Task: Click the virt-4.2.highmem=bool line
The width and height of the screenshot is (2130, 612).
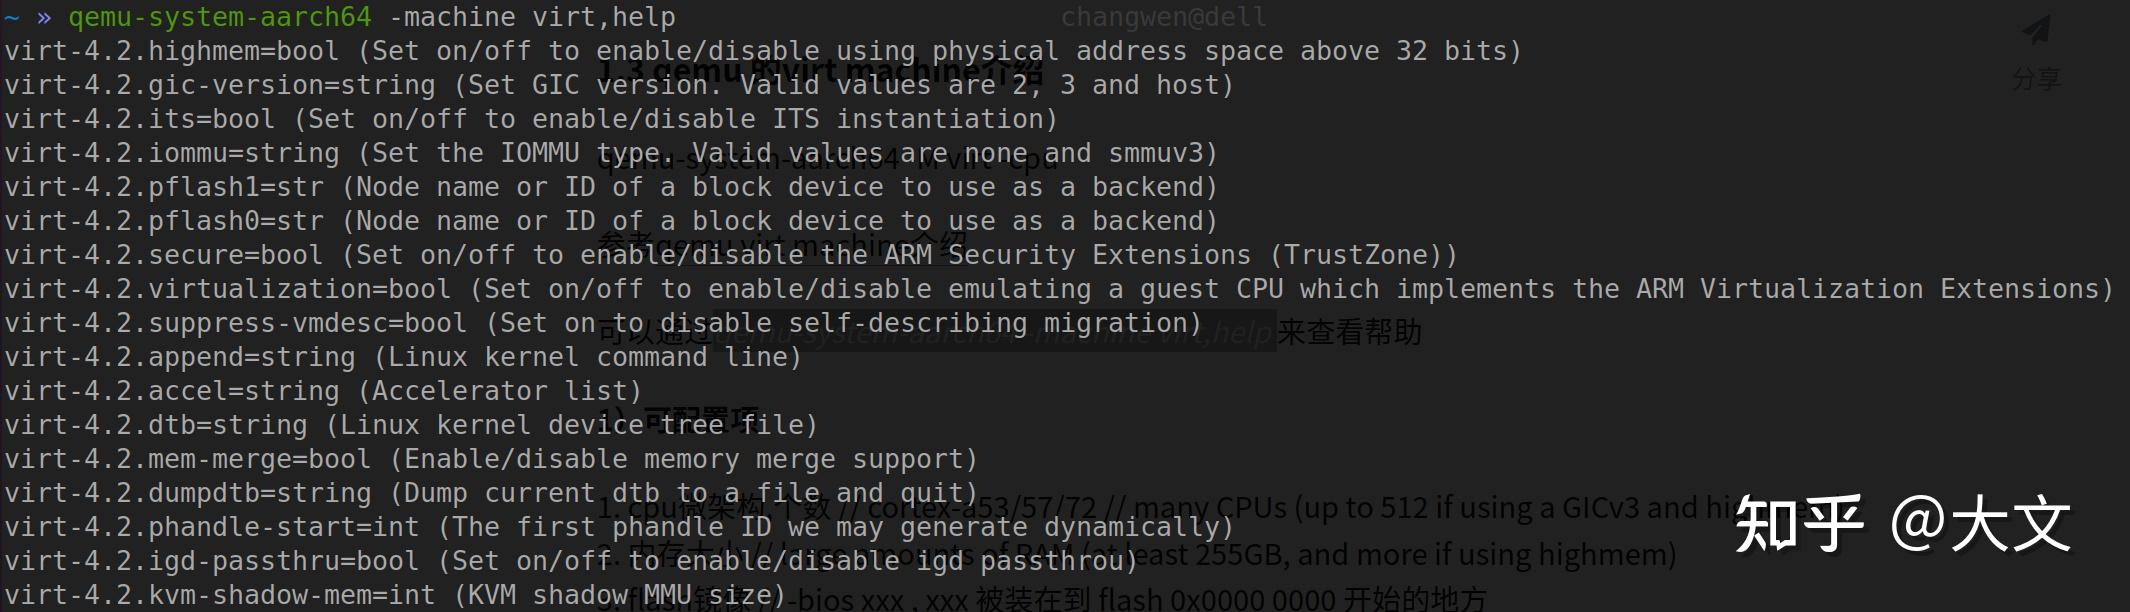Action: [x=762, y=51]
